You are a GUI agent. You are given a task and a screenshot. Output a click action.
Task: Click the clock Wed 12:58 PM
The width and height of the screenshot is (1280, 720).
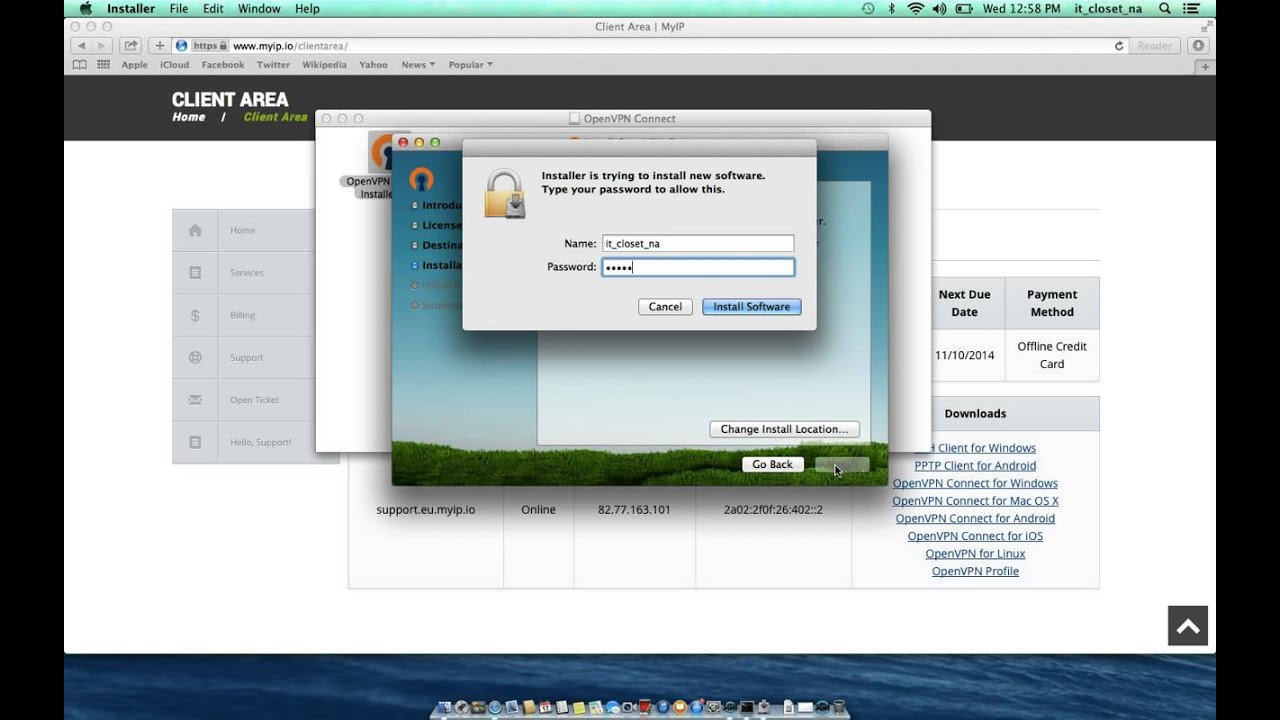point(1021,8)
